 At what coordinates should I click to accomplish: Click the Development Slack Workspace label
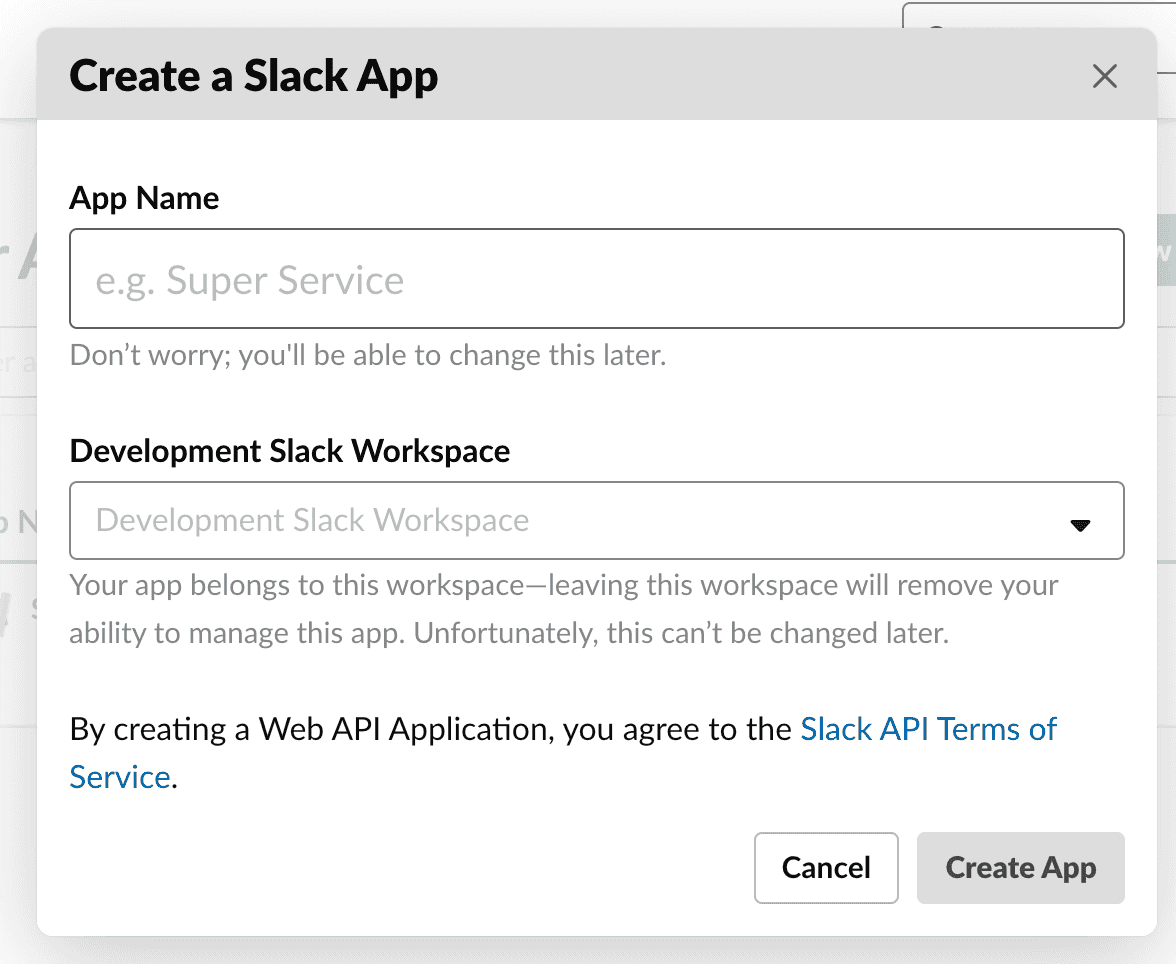pos(289,451)
